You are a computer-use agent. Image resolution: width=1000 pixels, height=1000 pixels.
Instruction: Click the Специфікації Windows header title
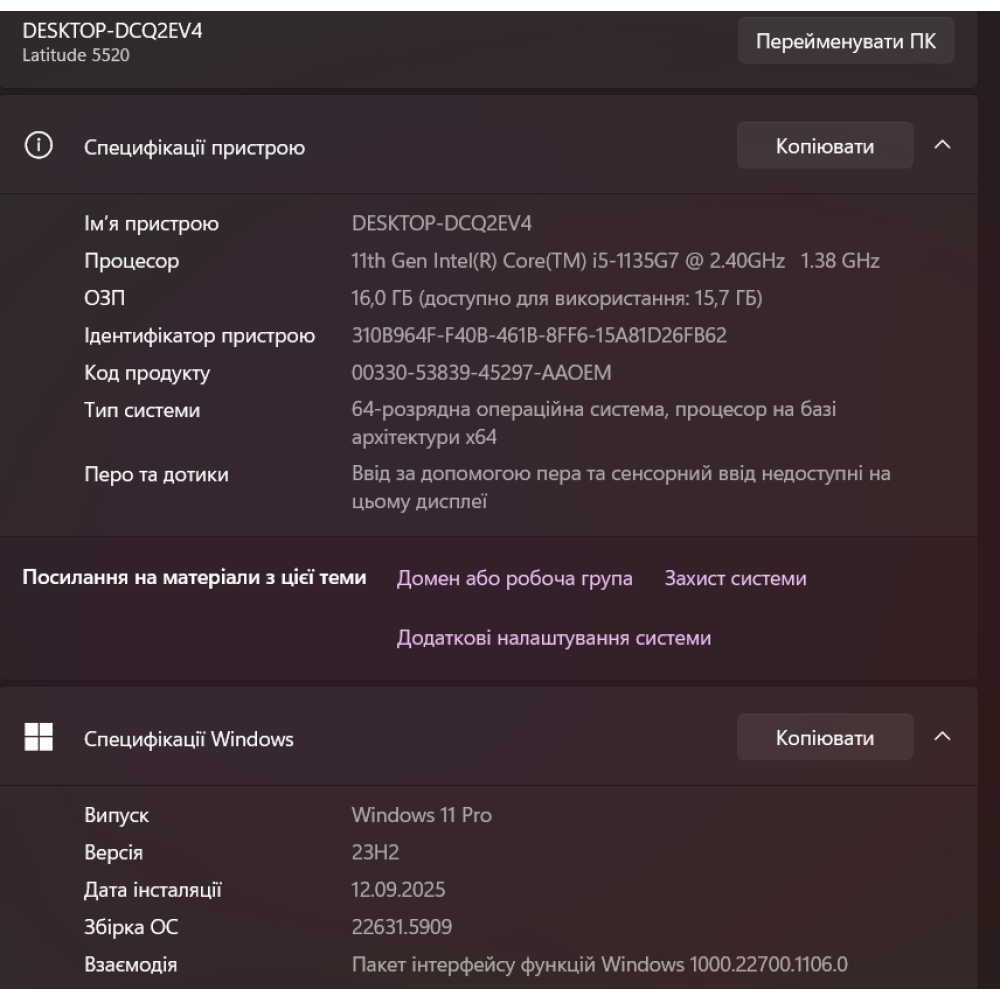point(188,739)
